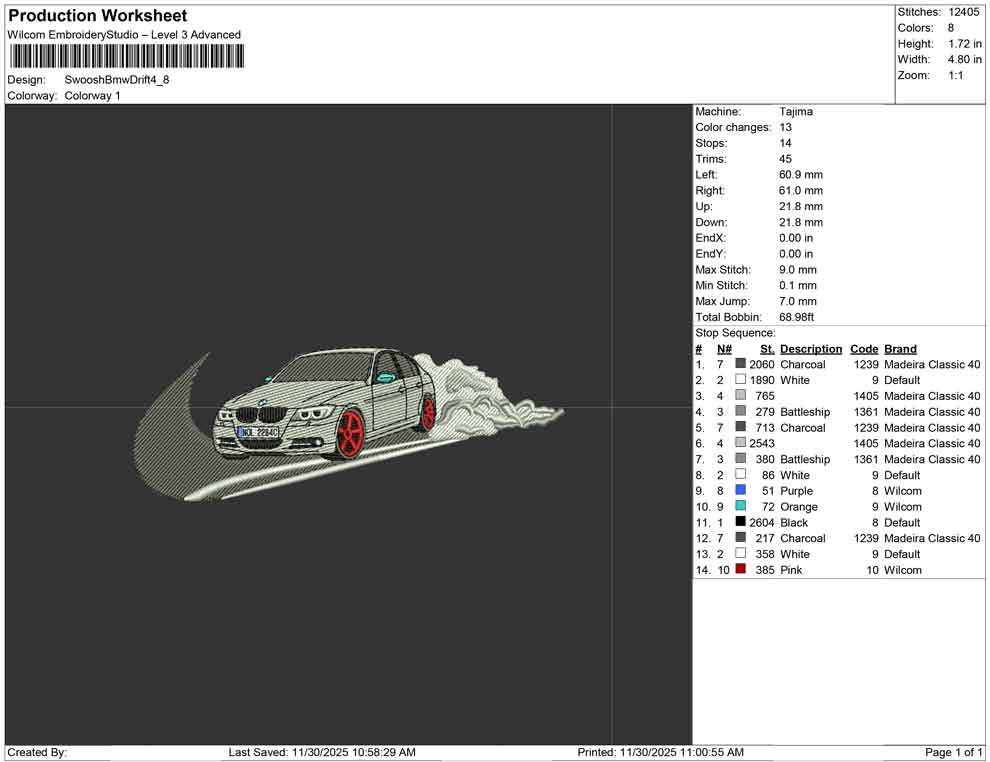Click the Pink thread swatch in row 14
Image resolution: width=990 pixels, height=762 pixels.
(740, 570)
